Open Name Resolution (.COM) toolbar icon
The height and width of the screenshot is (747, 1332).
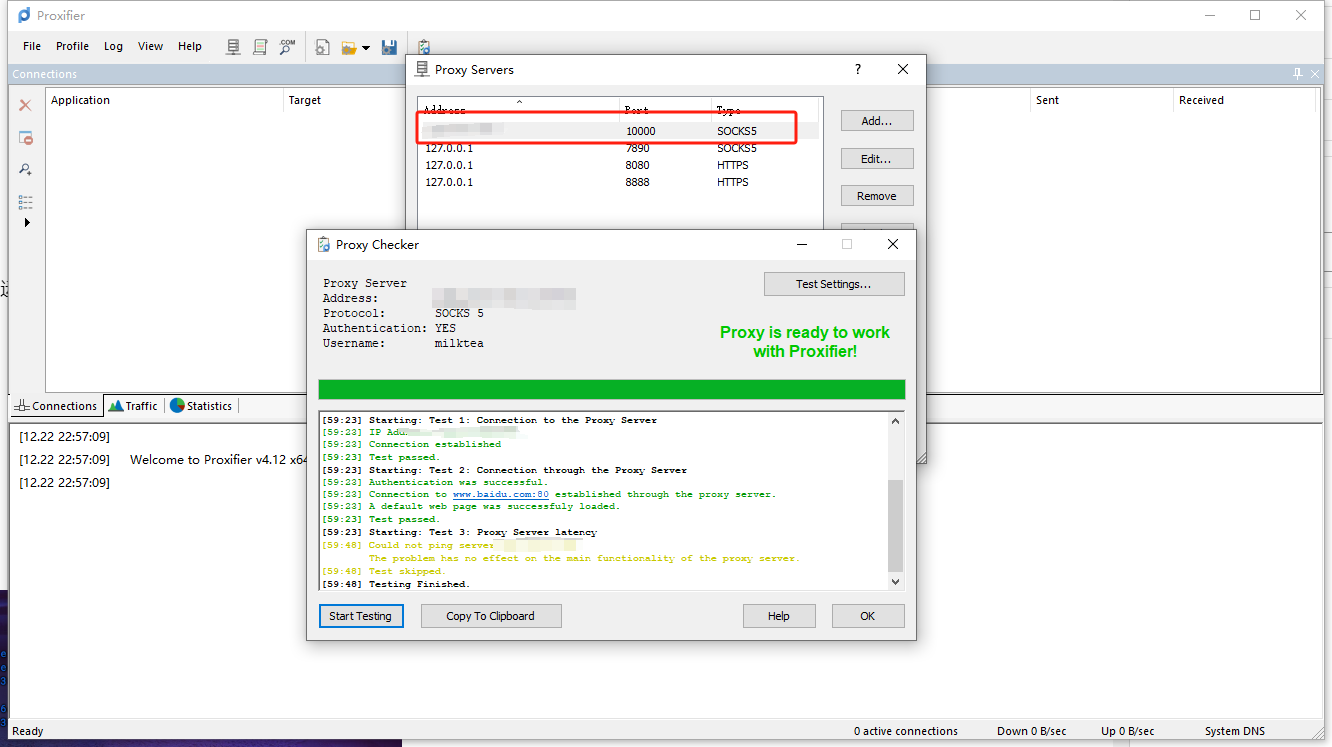click(x=287, y=47)
